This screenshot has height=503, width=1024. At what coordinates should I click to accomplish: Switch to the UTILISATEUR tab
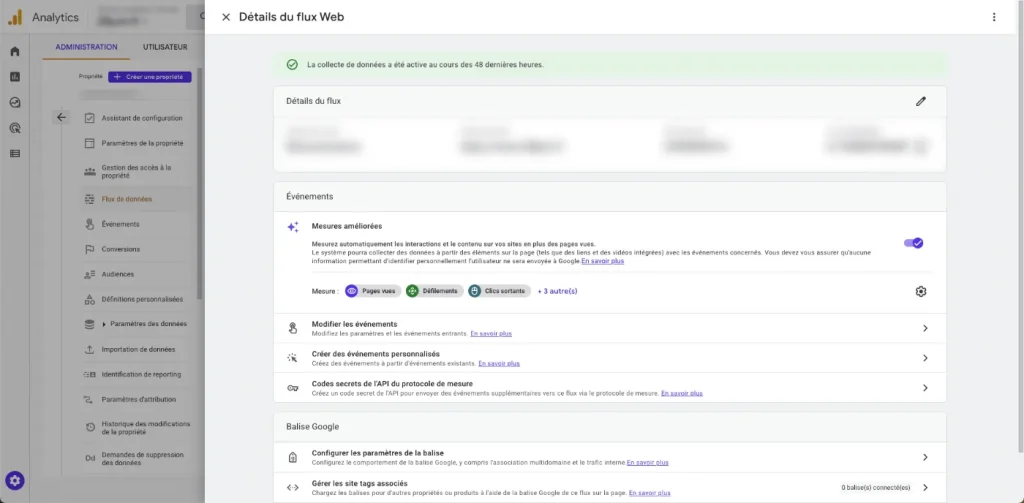click(165, 47)
